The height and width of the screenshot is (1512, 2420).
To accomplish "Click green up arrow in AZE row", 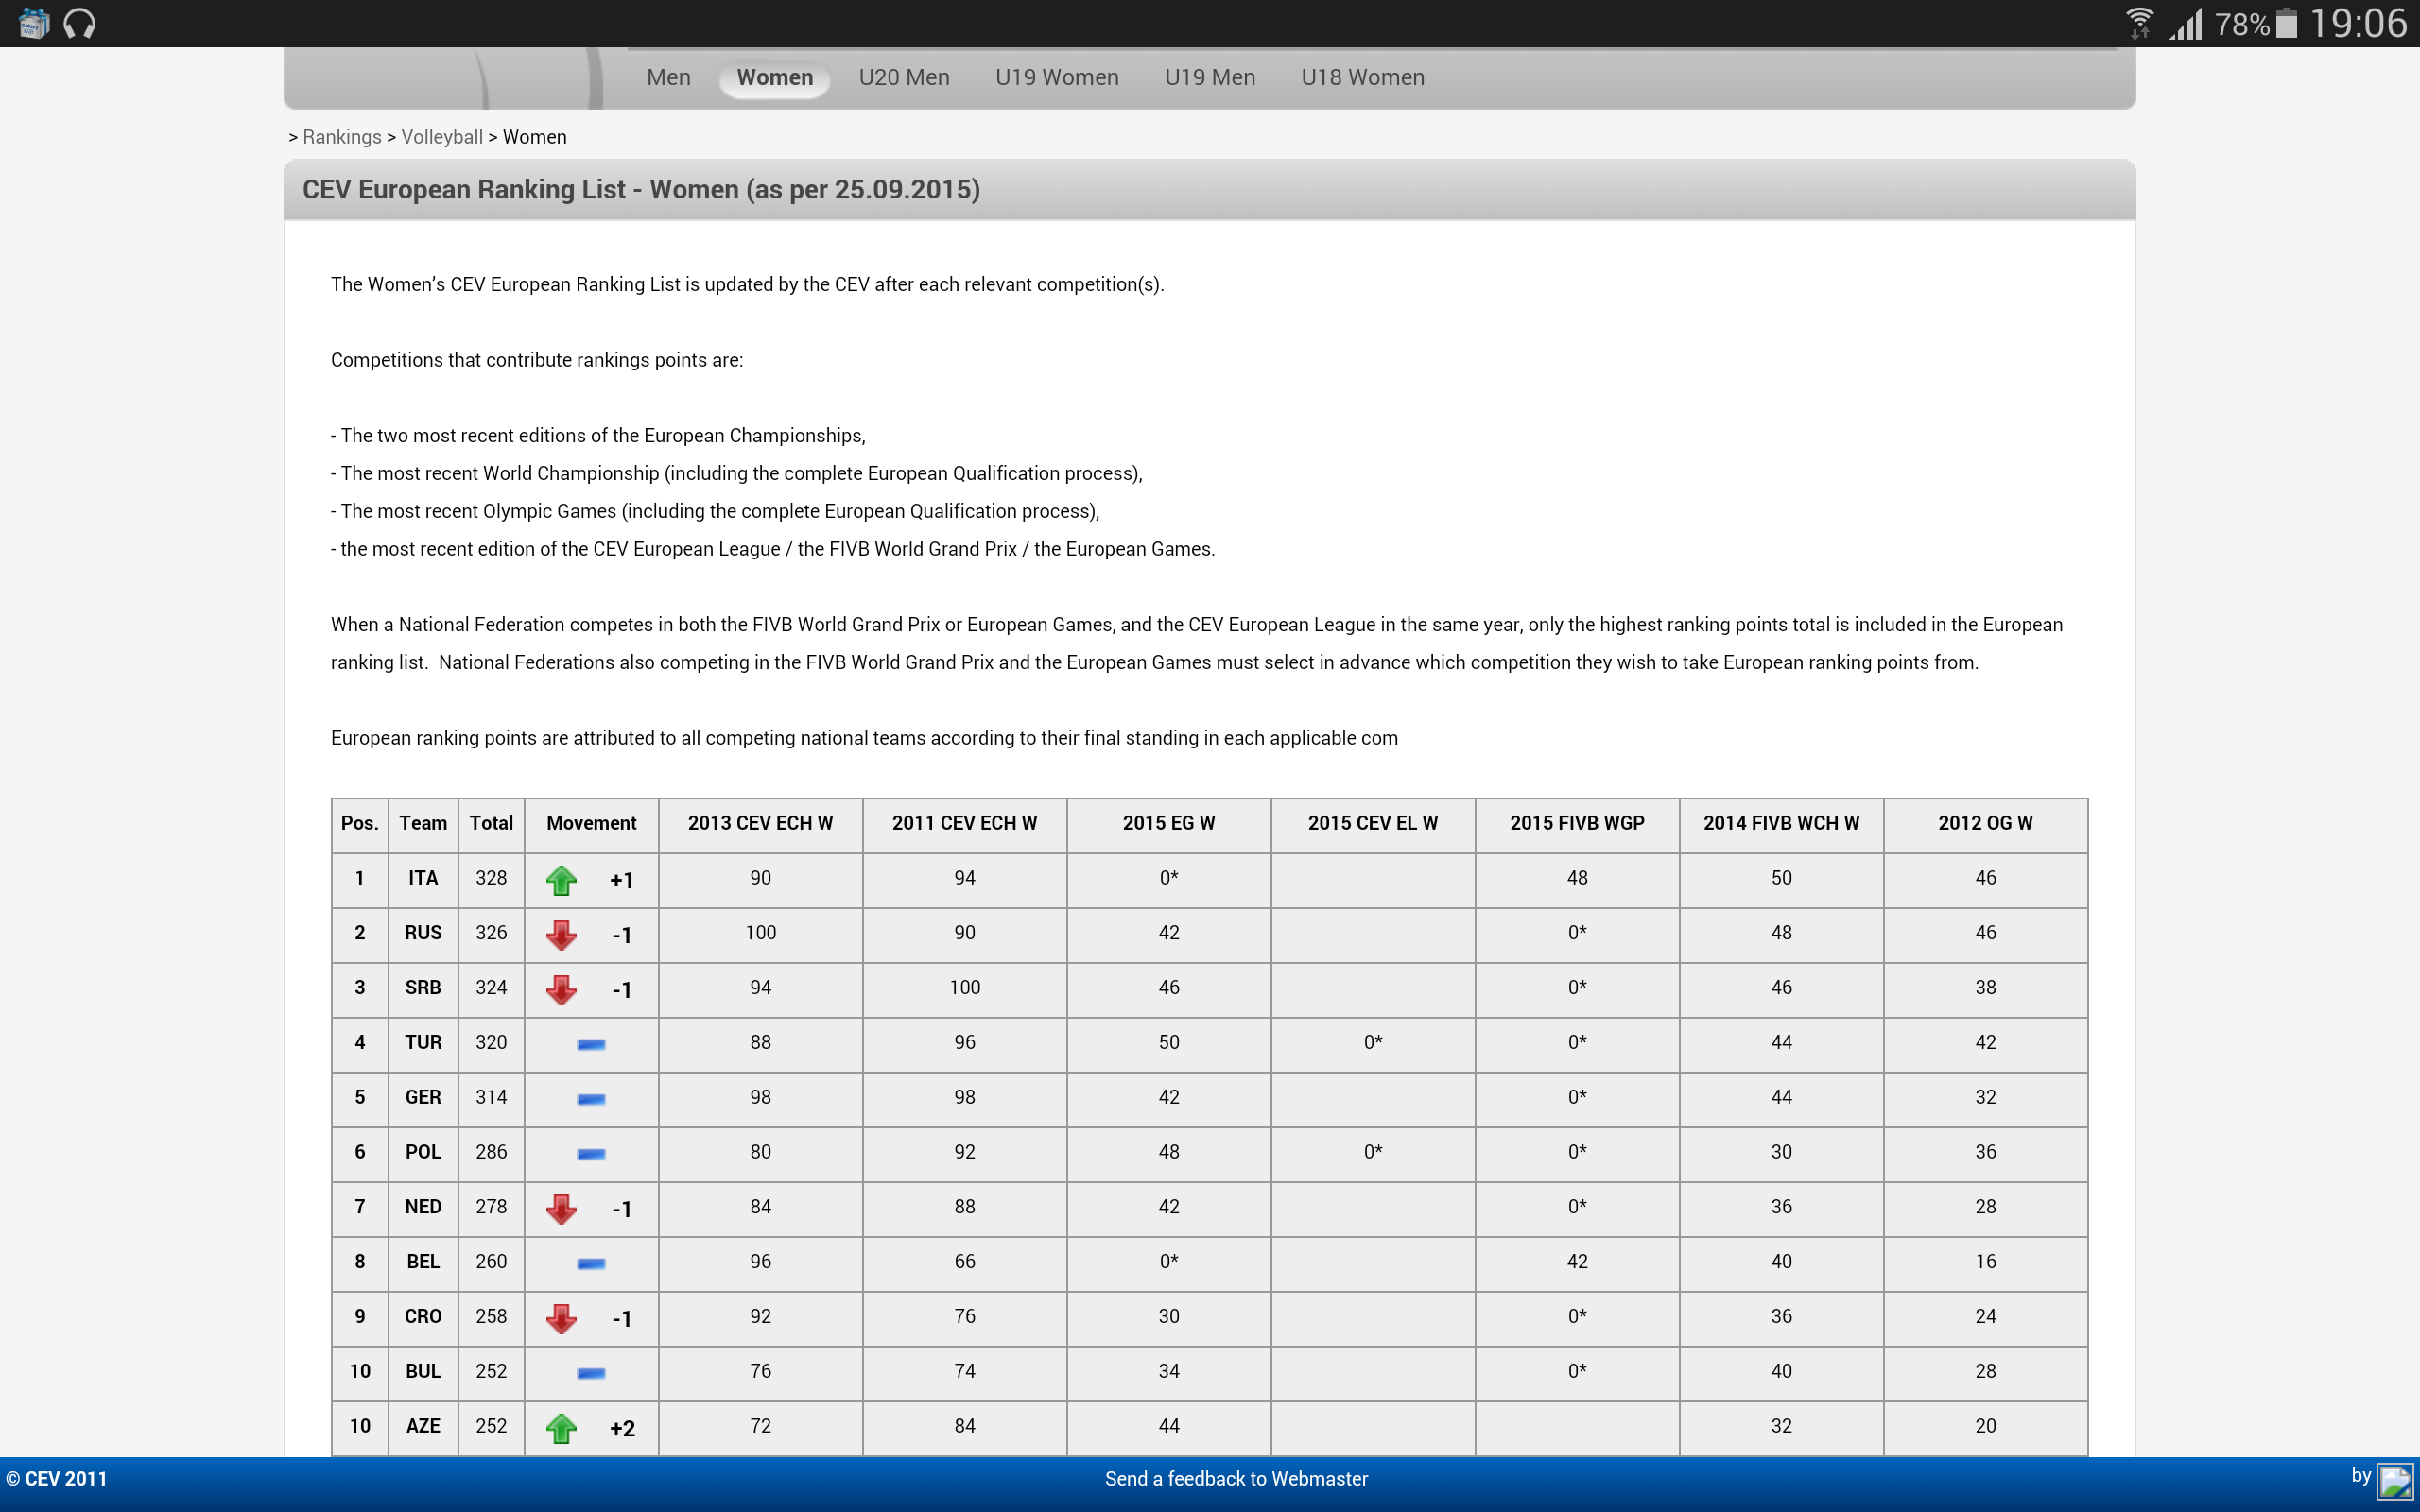I will [561, 1428].
